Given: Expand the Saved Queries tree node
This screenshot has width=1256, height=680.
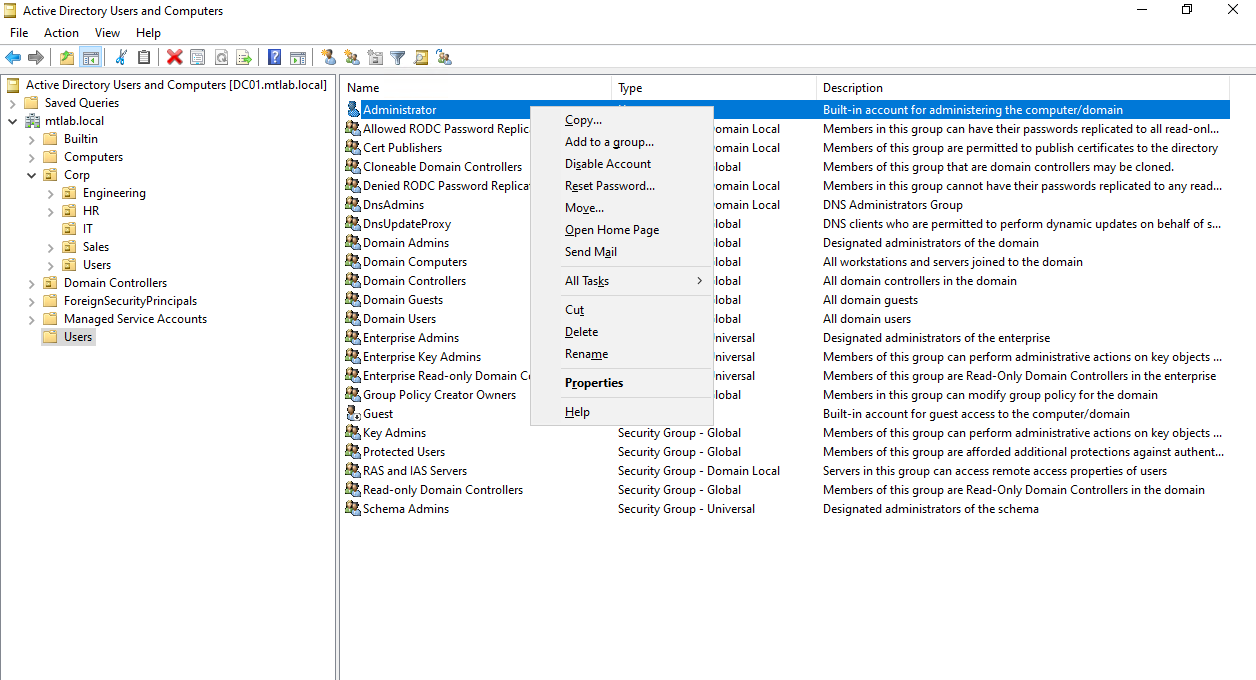Looking at the screenshot, I should 12,103.
